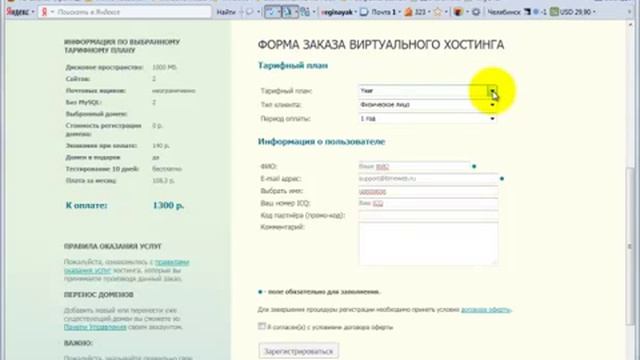The width and height of the screenshot is (640, 360).
Task: Open the правилами оказания услуг link
Action: (x=127, y=266)
